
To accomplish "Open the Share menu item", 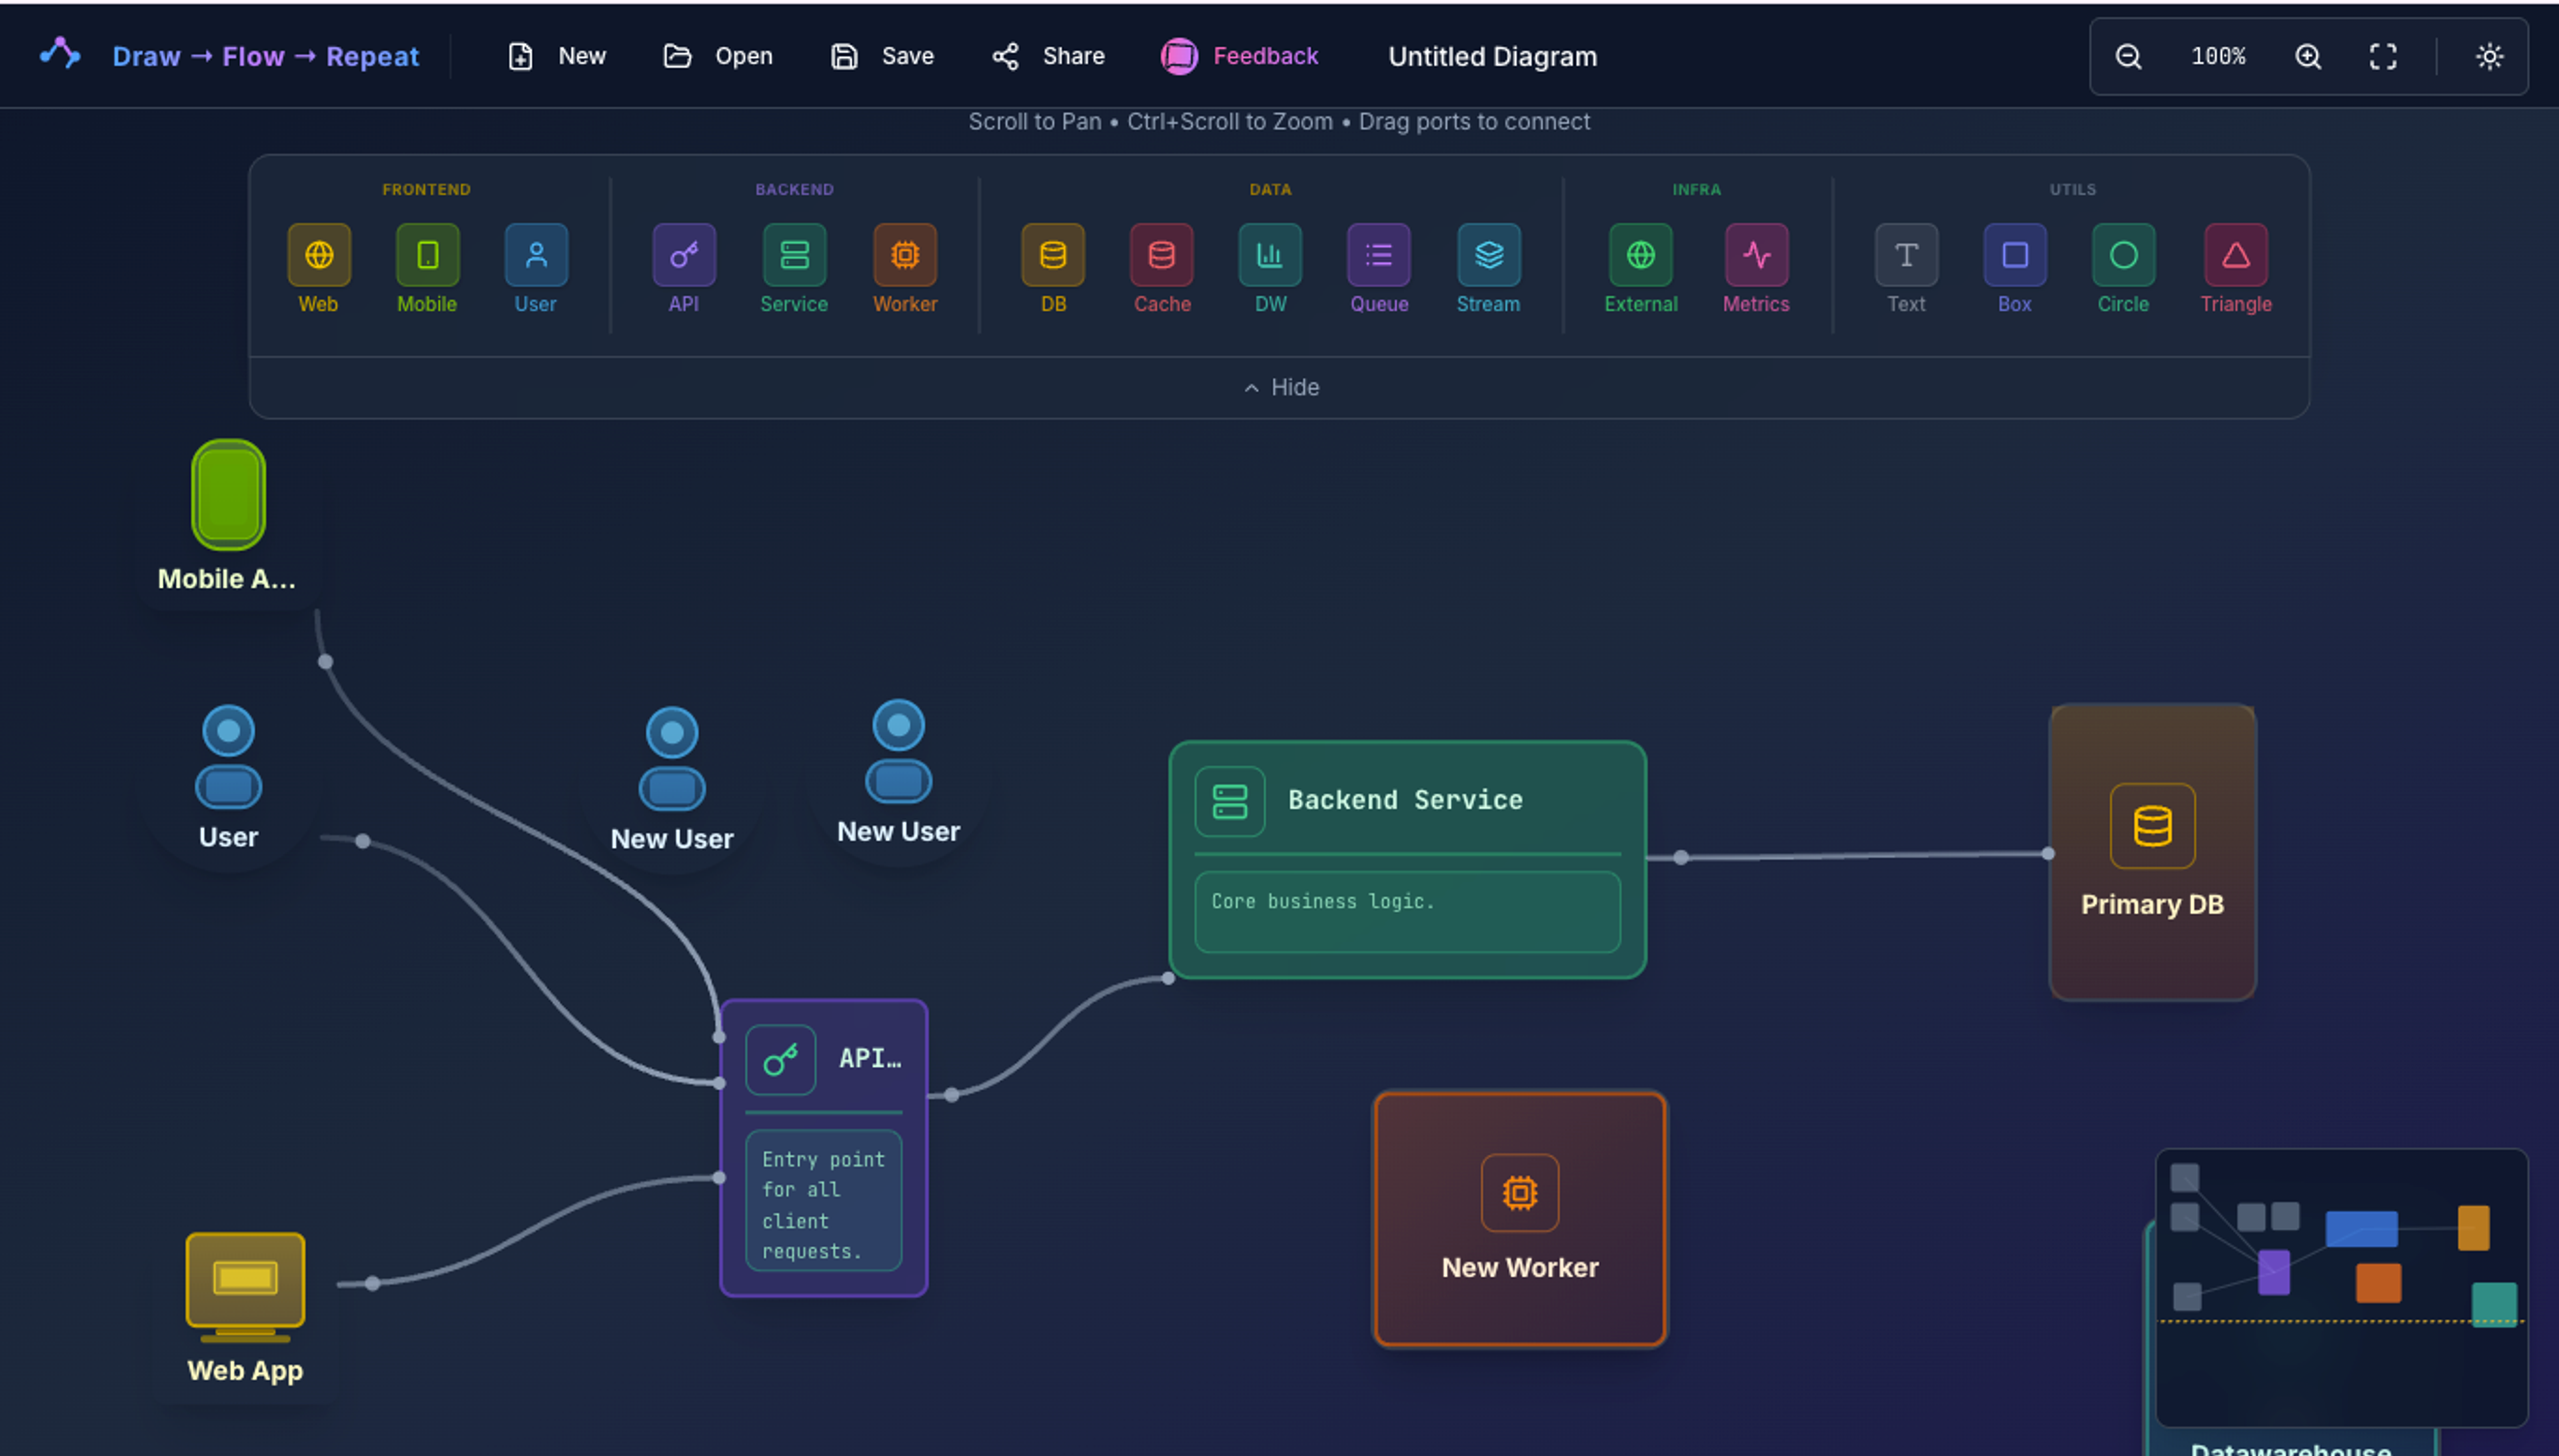I will 1048,57.
